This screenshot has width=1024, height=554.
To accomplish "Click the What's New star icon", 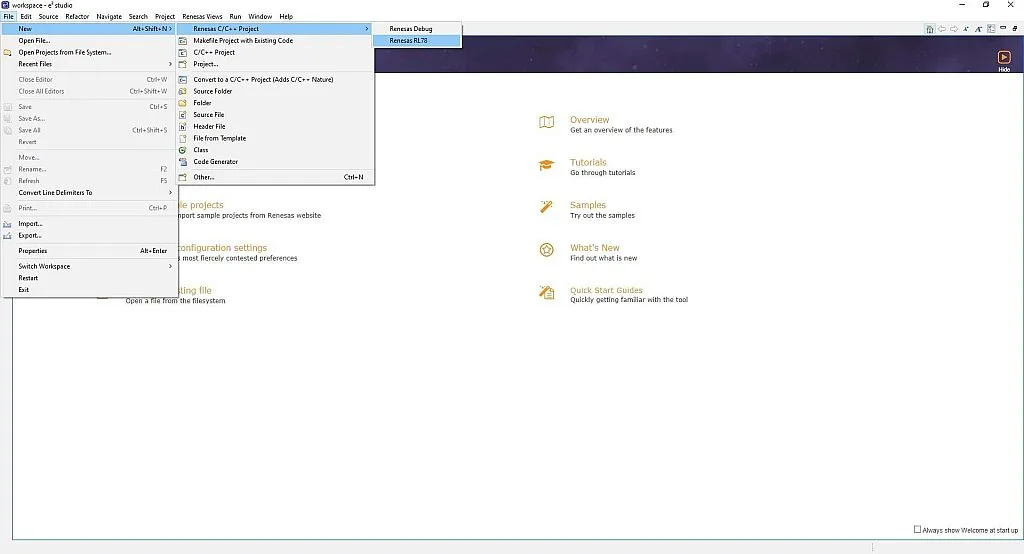I will pos(546,250).
